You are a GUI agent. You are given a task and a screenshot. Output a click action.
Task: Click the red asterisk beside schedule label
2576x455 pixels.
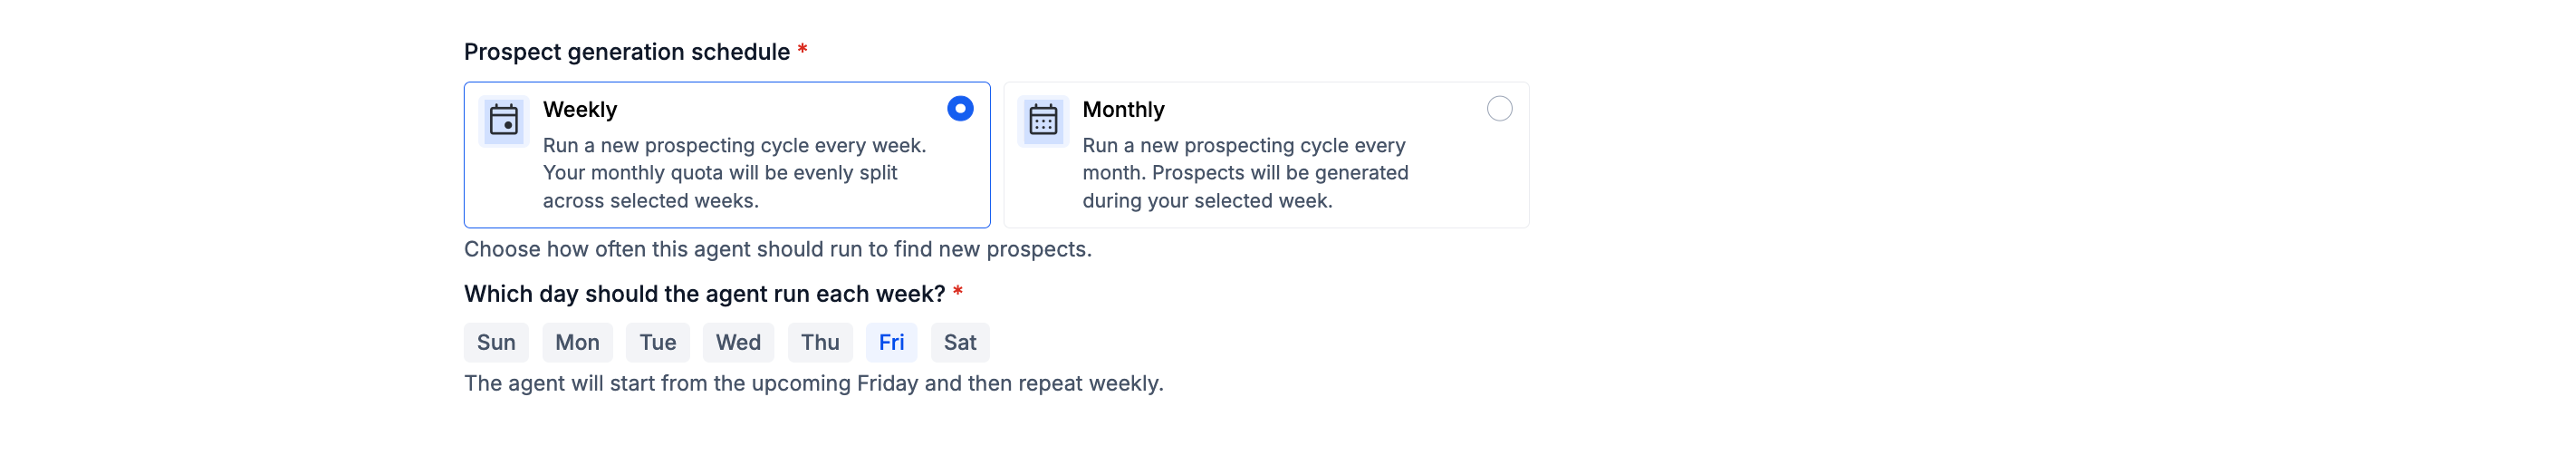802,49
